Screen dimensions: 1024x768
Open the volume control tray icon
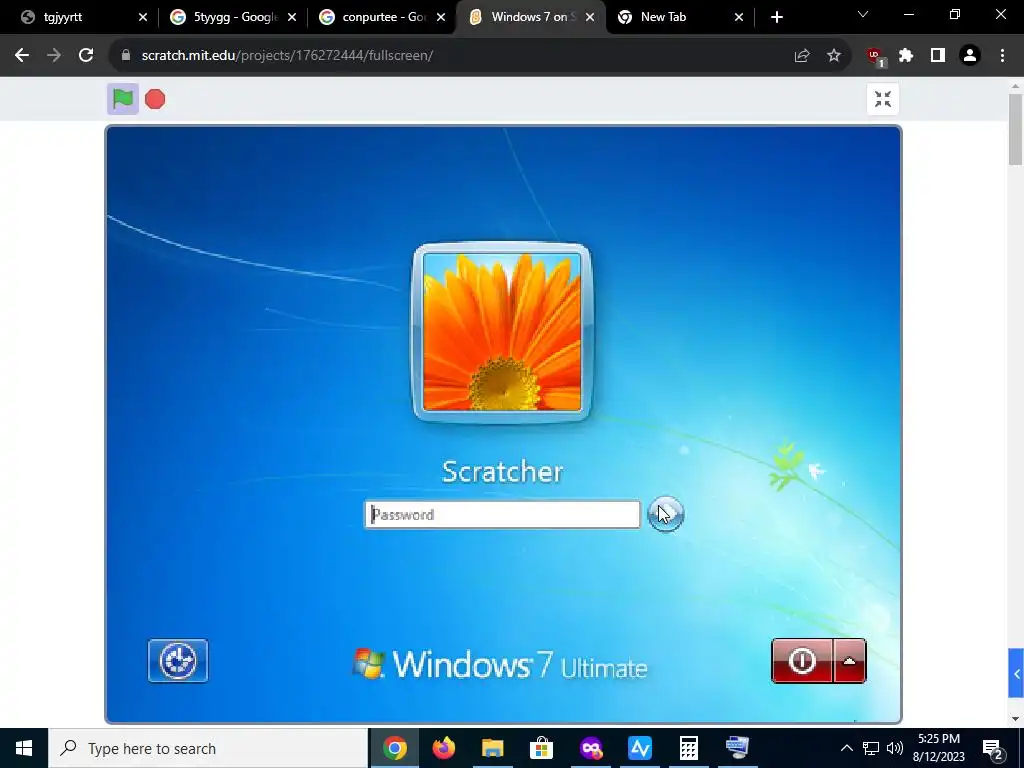(x=895, y=748)
